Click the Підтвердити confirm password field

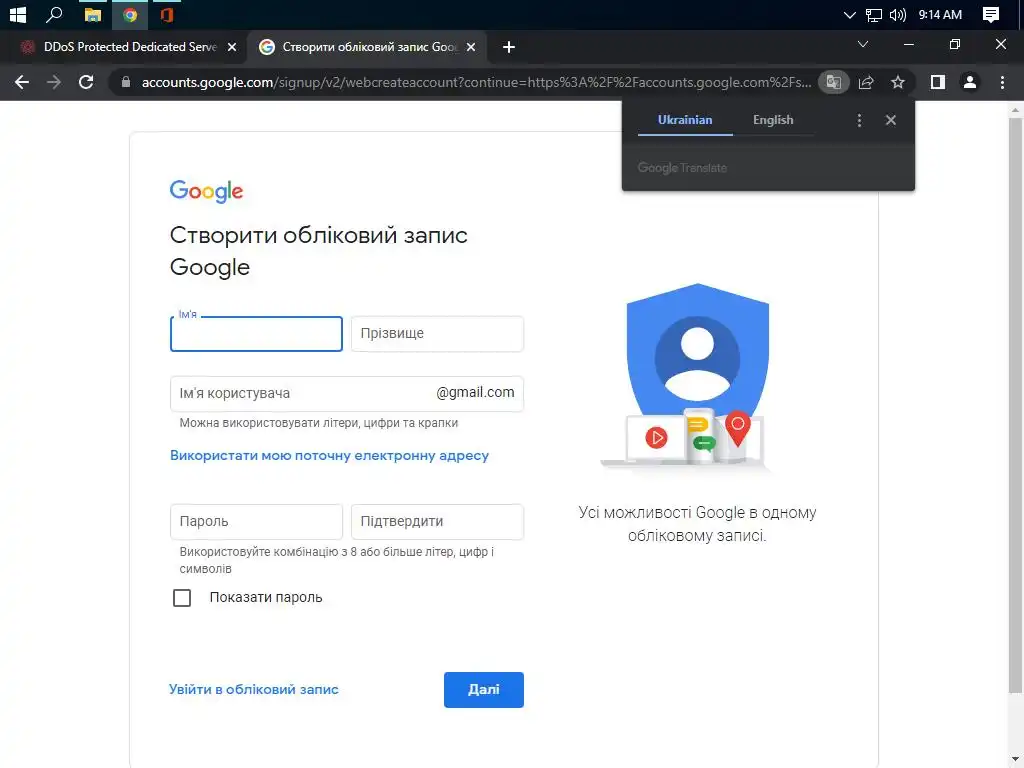click(x=438, y=522)
